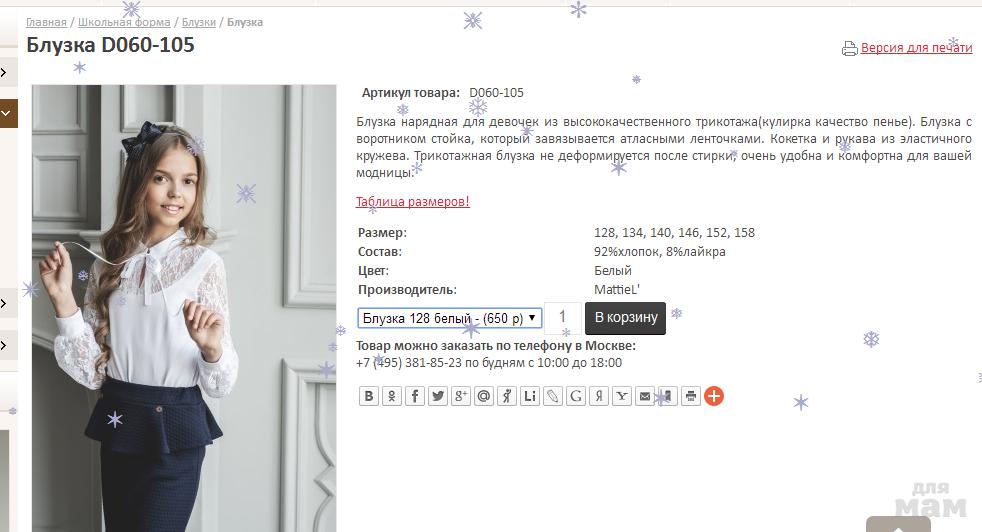The image size is (982, 532).
Task: Share via email envelope icon
Action: pos(644,396)
